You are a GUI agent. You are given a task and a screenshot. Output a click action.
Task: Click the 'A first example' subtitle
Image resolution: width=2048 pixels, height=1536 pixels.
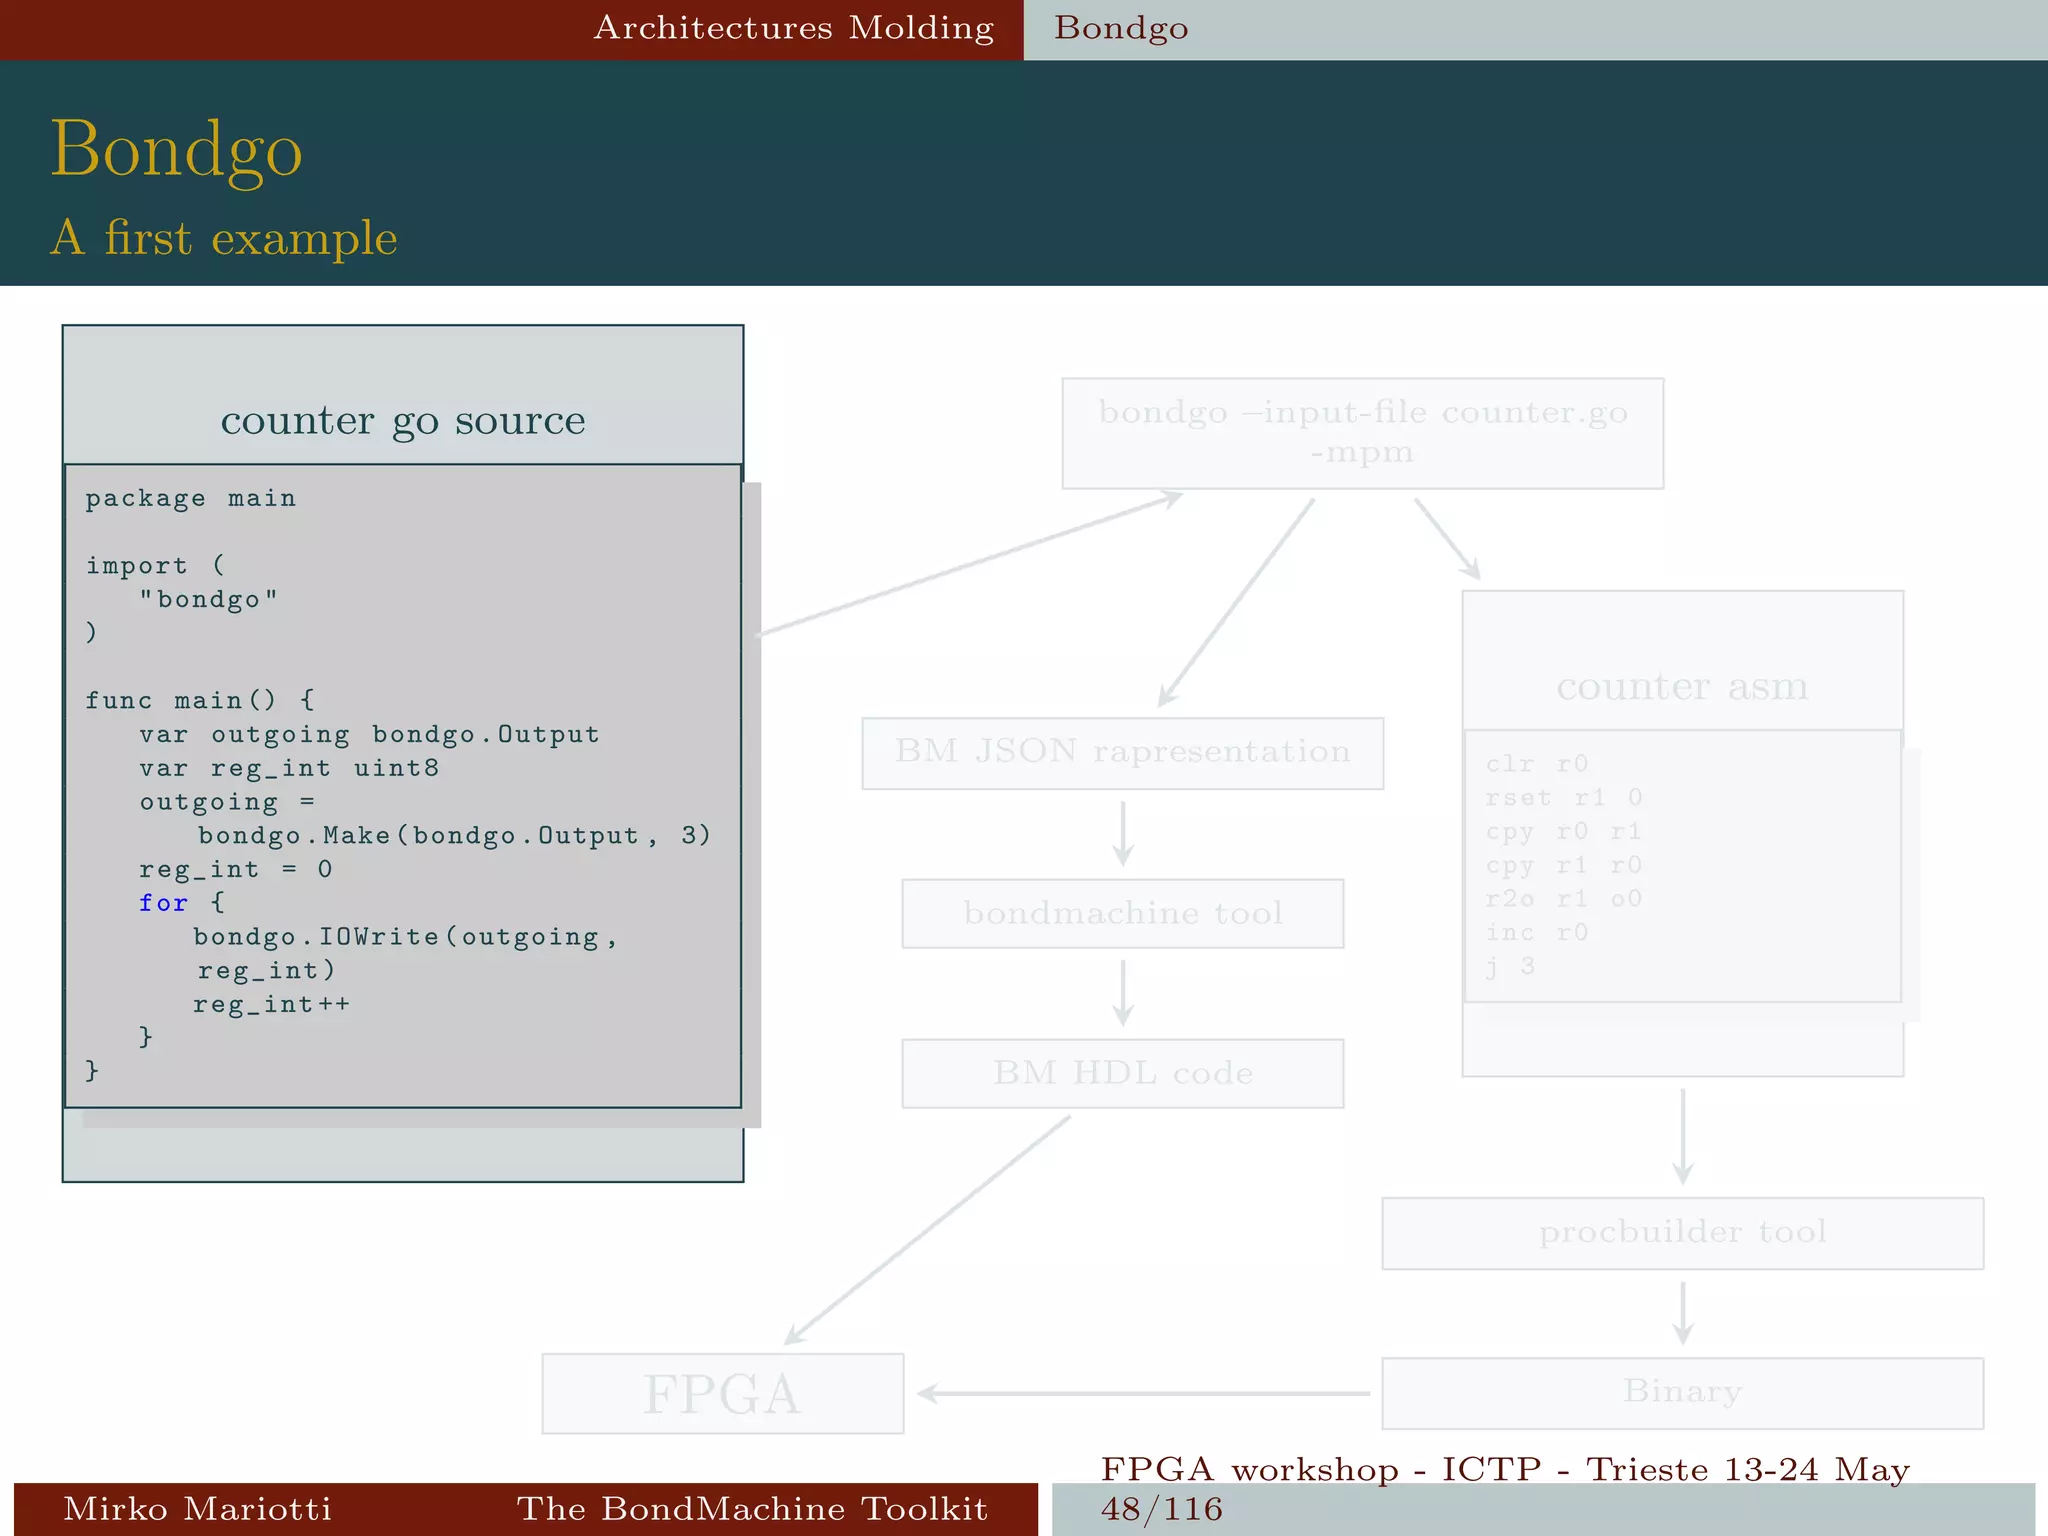coord(224,238)
